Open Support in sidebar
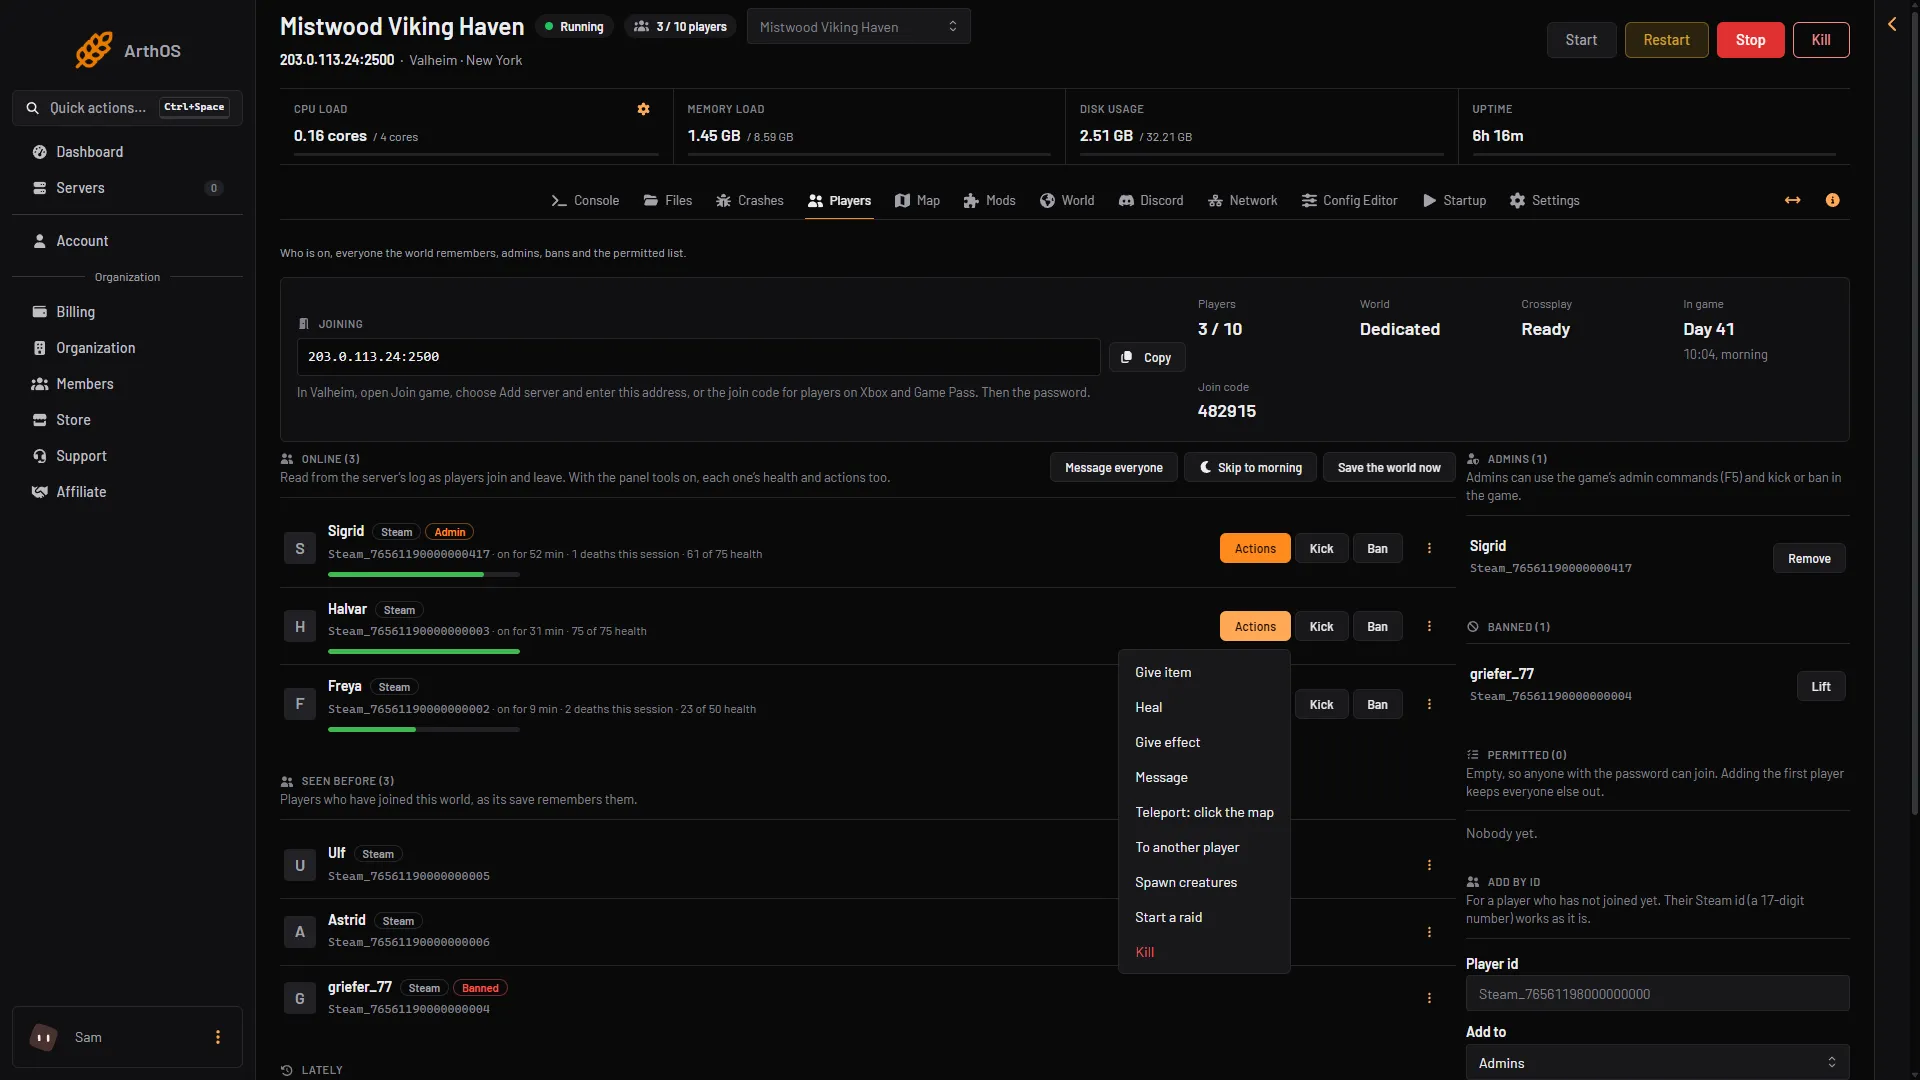This screenshot has height=1080, width=1920. pos(127,456)
